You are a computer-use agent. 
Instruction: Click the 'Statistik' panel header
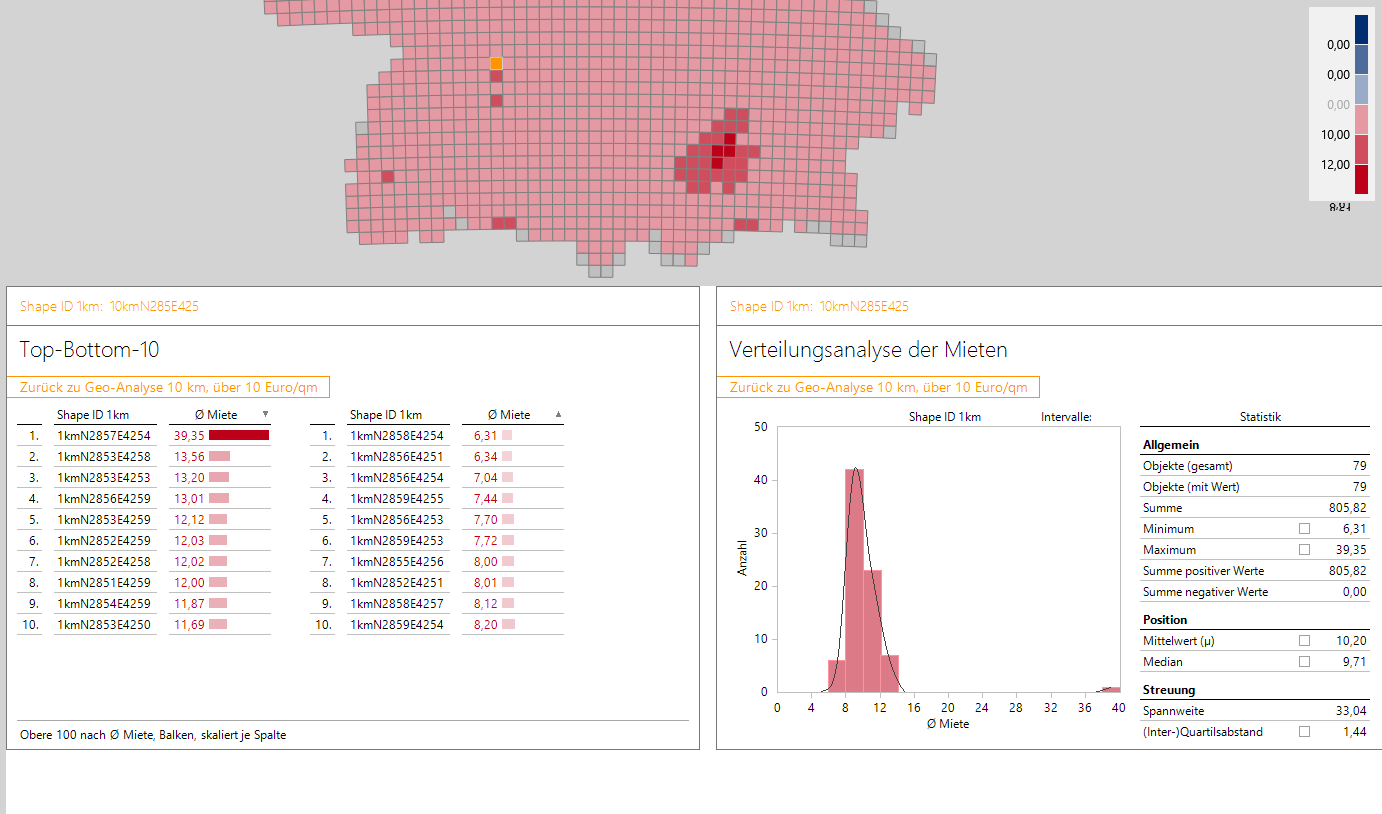pyautogui.click(x=1259, y=417)
